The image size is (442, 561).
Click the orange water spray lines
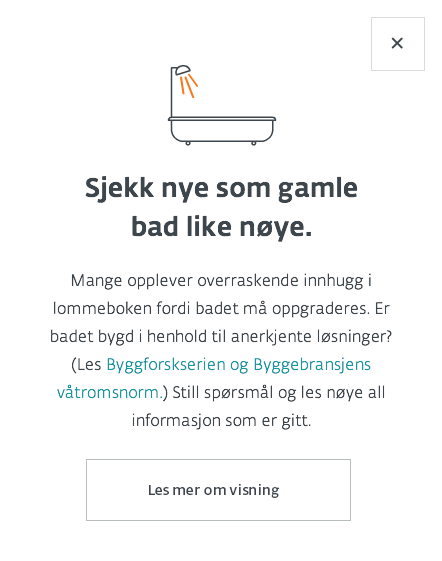pos(189,86)
